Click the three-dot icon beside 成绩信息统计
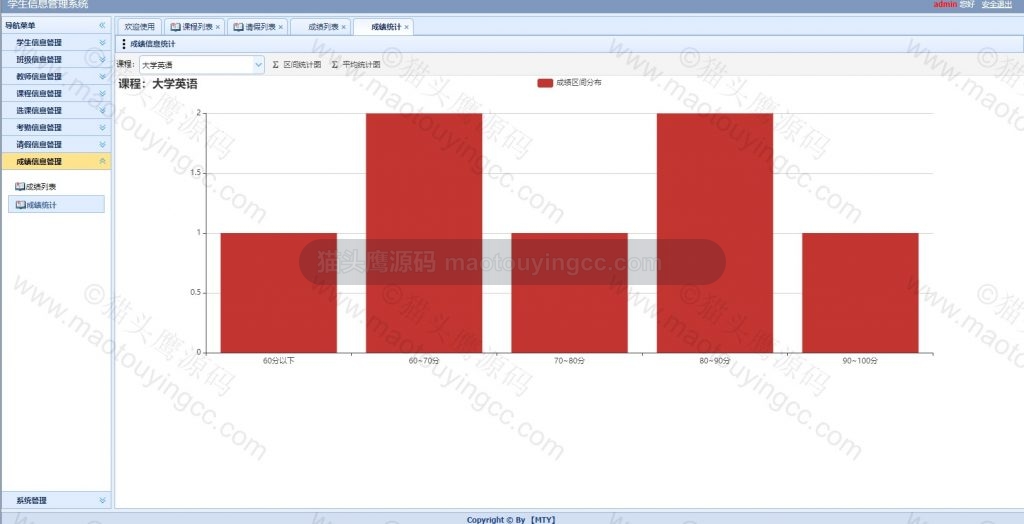Image resolution: width=1024 pixels, height=524 pixels. [x=124, y=44]
